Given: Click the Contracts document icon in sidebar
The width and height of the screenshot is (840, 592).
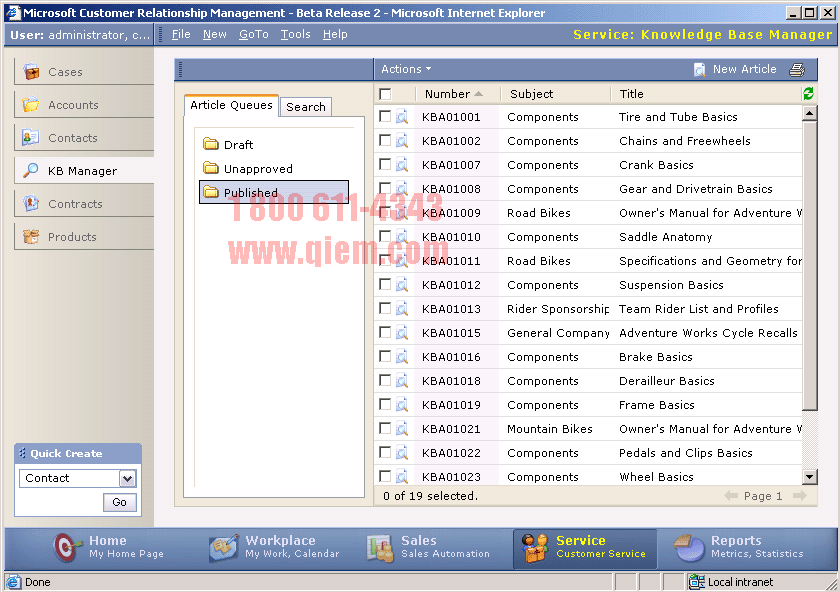Looking at the screenshot, I should [31, 204].
